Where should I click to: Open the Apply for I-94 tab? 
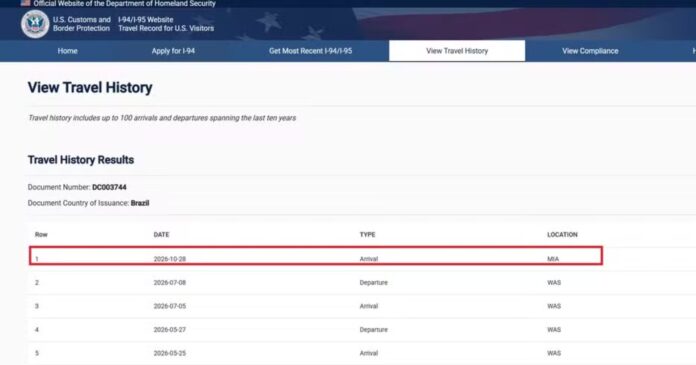click(x=173, y=51)
